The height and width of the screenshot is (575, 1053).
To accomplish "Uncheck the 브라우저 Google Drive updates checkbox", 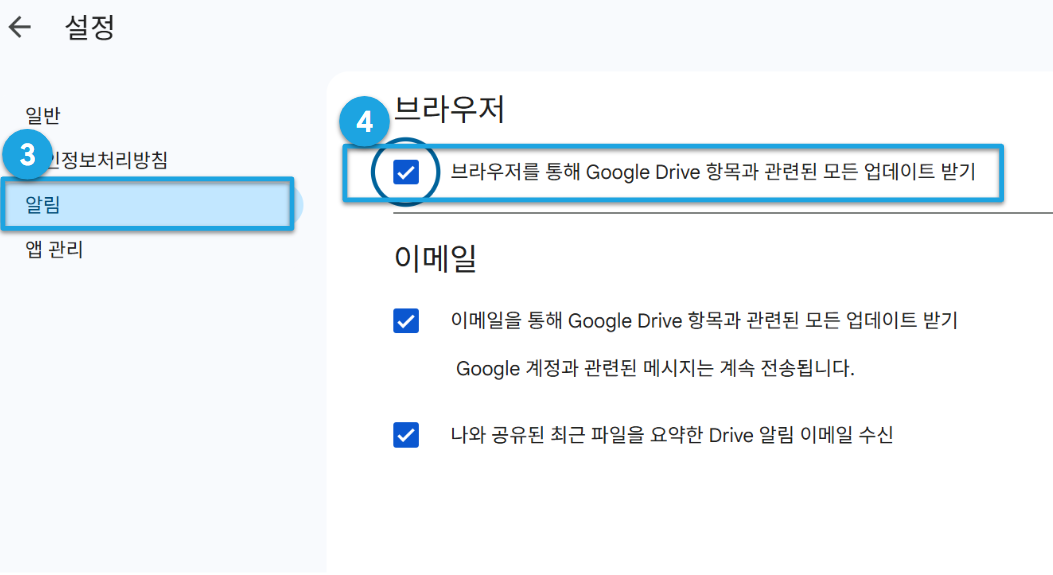I will [x=406, y=172].
